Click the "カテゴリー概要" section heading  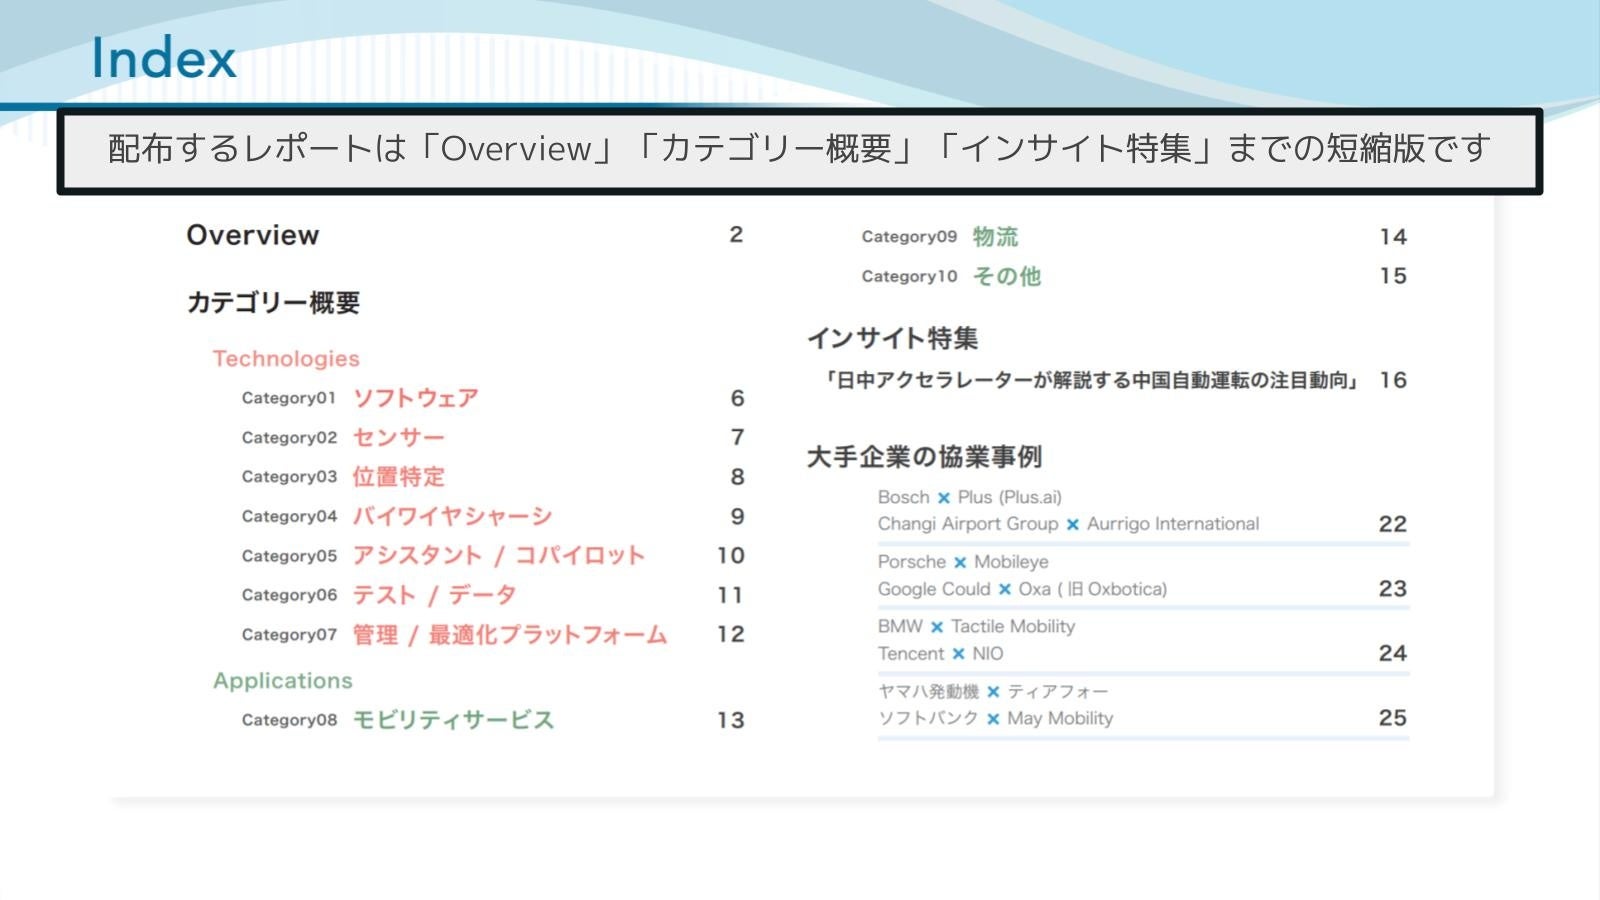coord(273,302)
